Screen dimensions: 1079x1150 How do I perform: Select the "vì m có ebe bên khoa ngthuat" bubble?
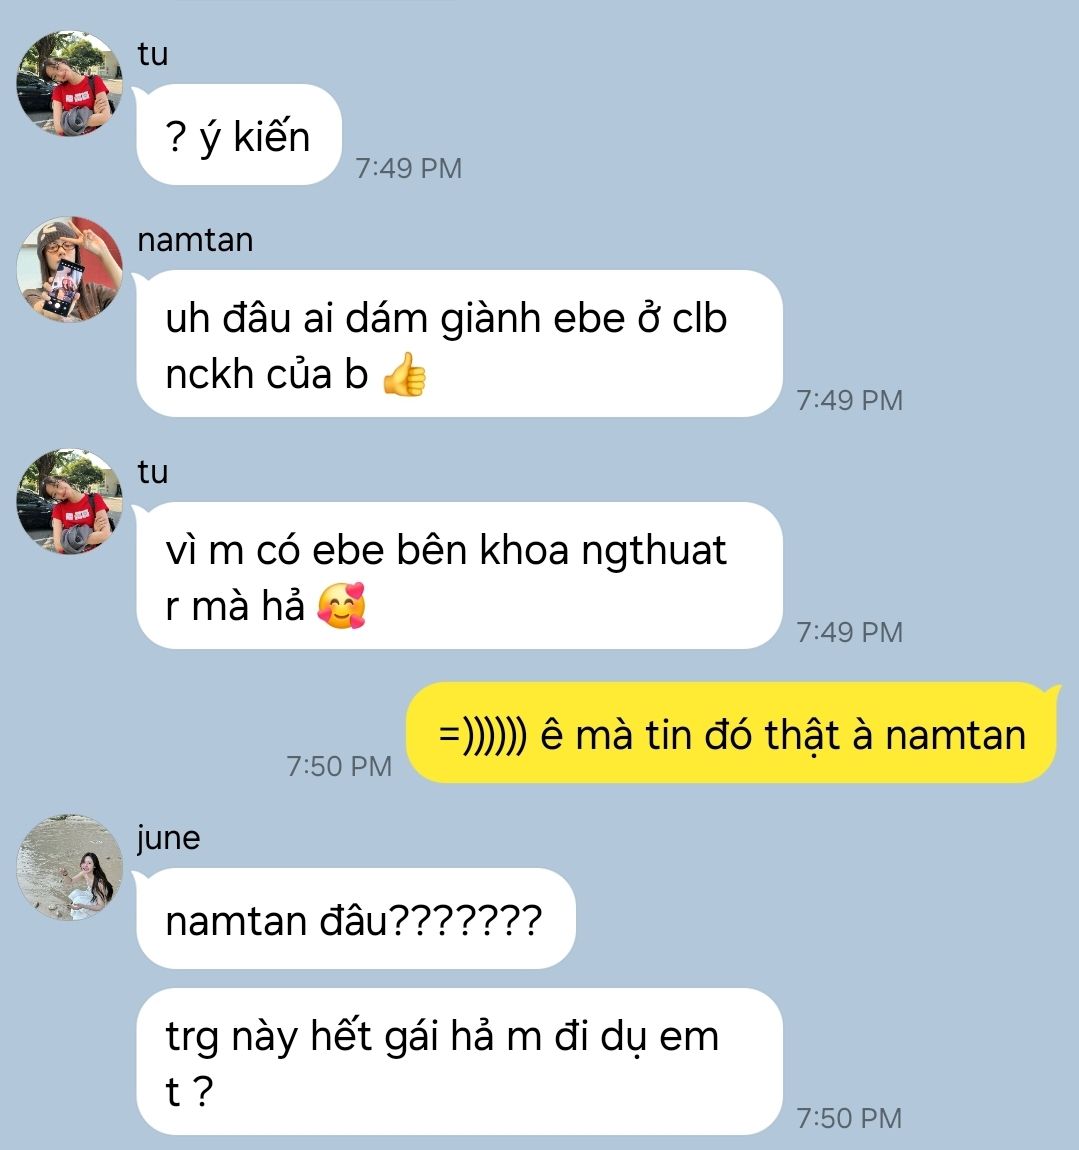pyautogui.click(x=459, y=576)
